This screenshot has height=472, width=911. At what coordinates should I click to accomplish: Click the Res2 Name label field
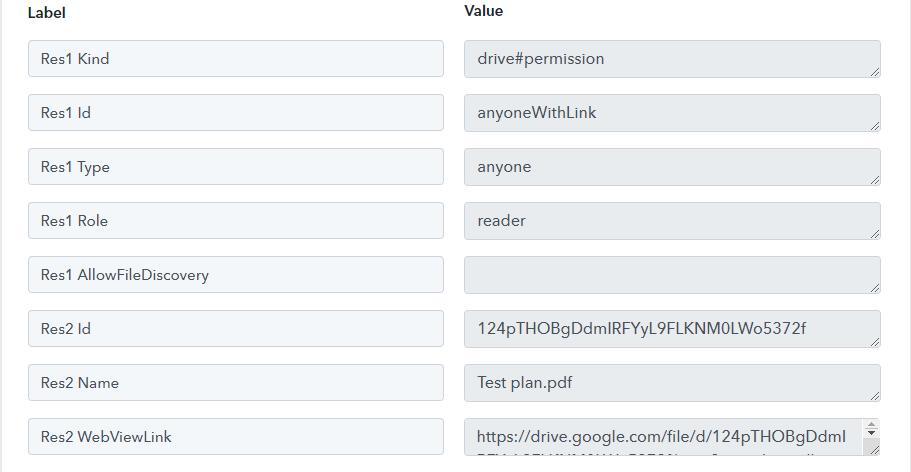click(236, 383)
